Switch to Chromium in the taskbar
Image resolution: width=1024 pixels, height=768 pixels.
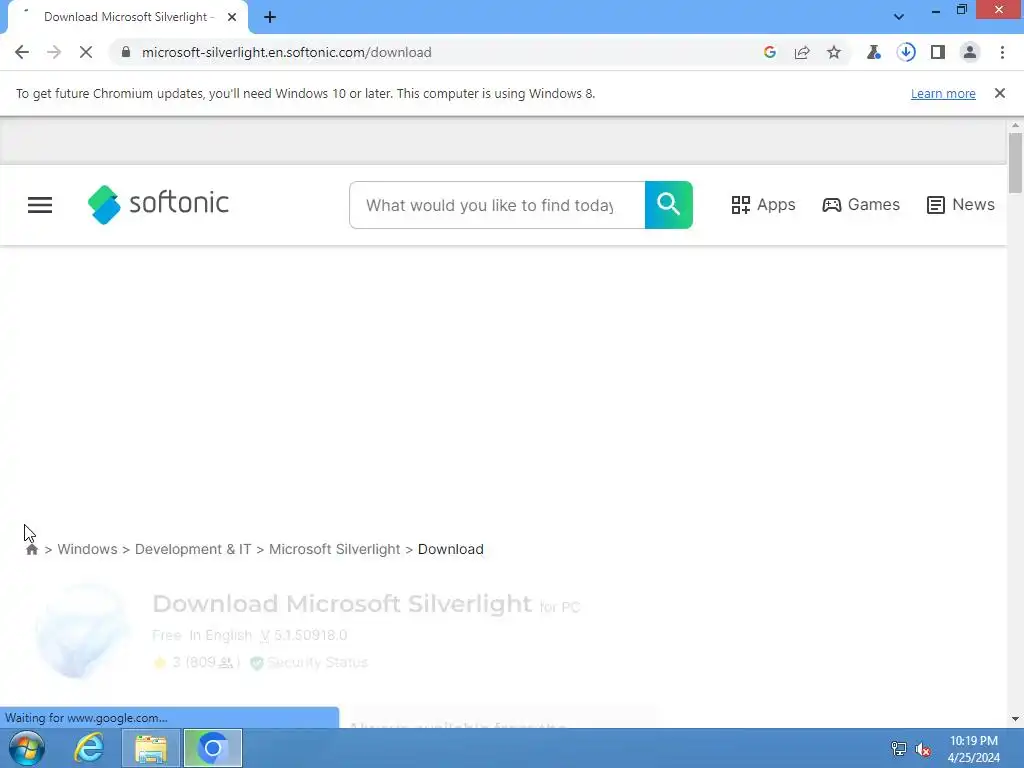click(x=213, y=748)
